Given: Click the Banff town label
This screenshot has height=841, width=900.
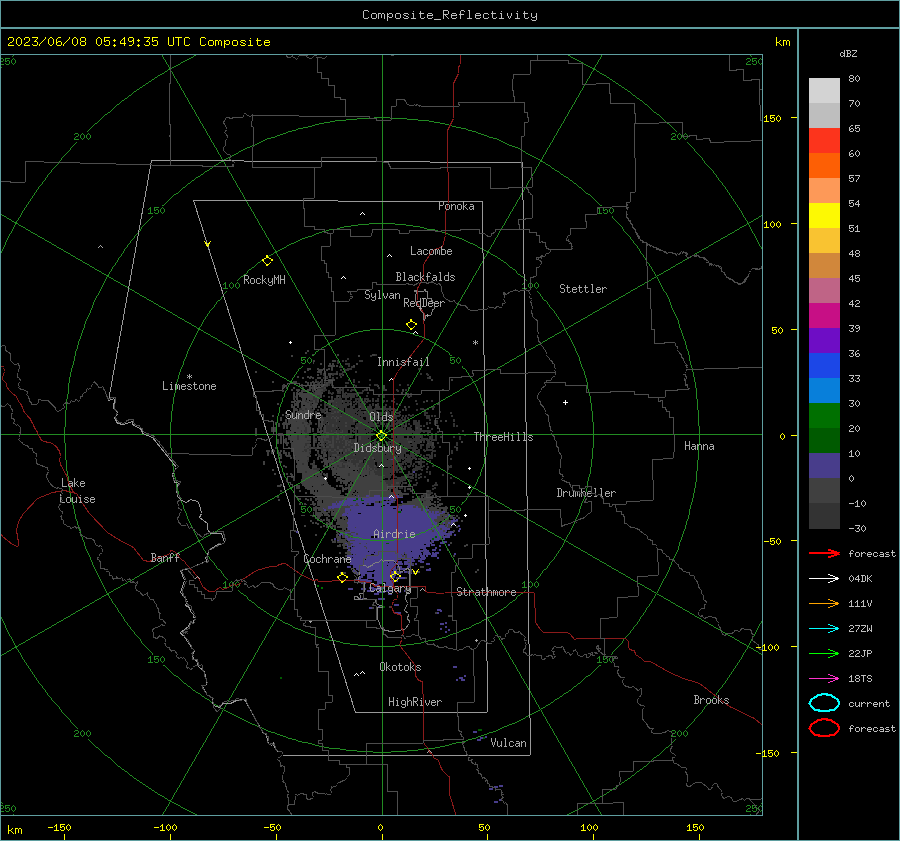Looking at the screenshot, I should (x=165, y=557).
